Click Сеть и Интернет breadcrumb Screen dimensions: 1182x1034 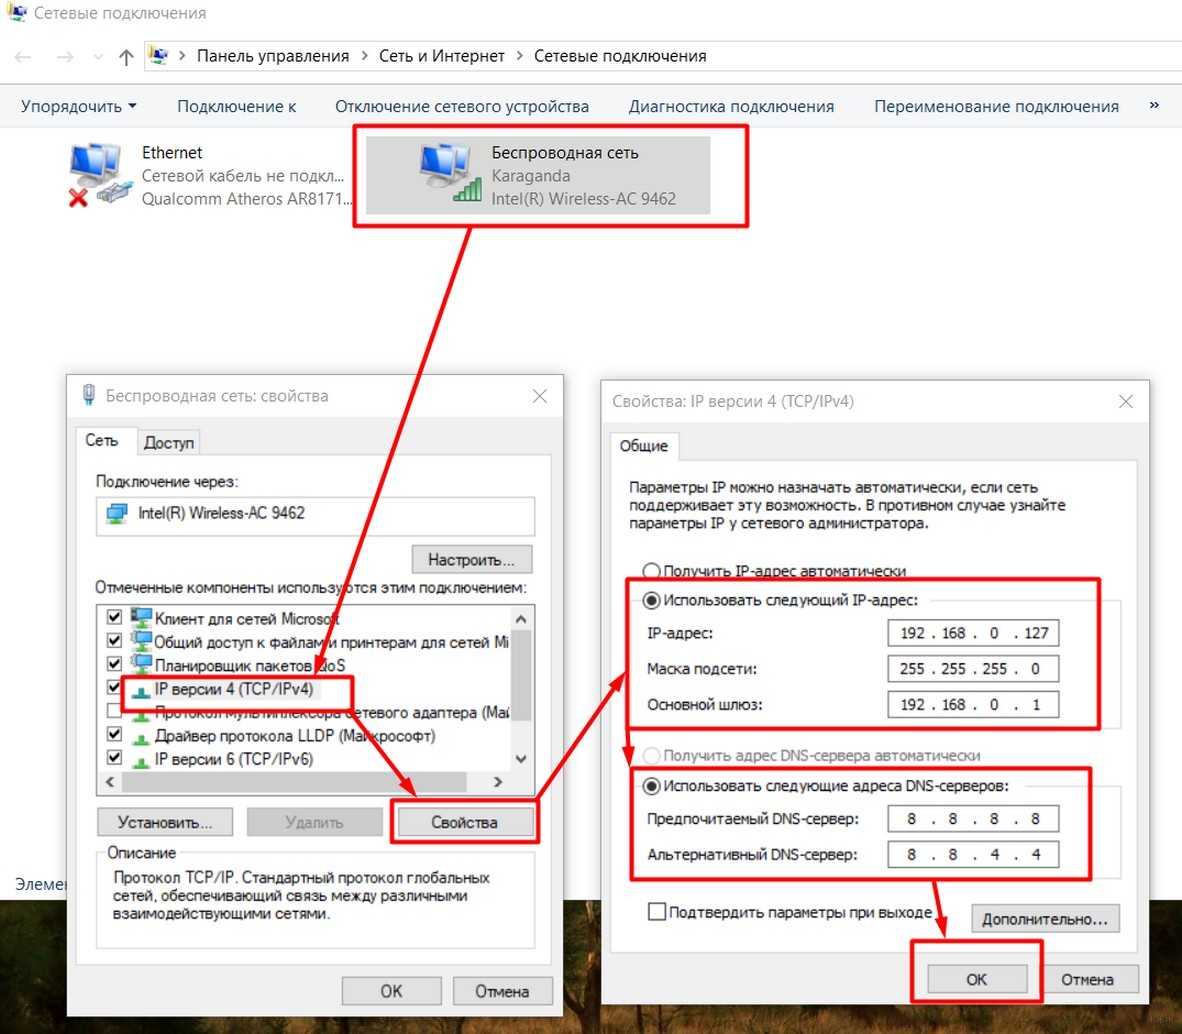[442, 56]
